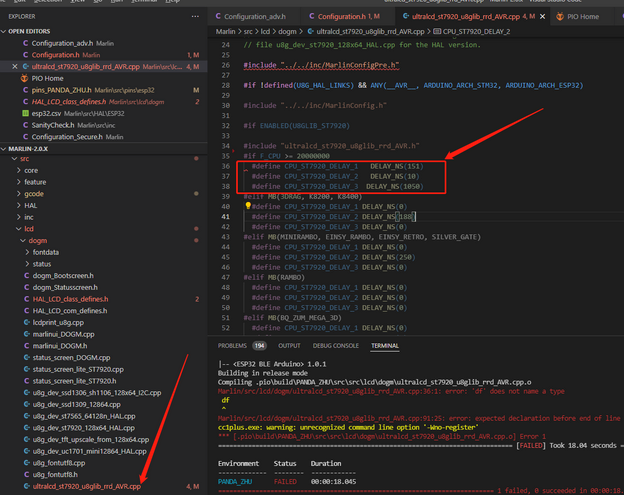Open u8g_dev_ssd1309_12864.cpp file
Viewport: 624px width, 495px height.
click(76, 404)
